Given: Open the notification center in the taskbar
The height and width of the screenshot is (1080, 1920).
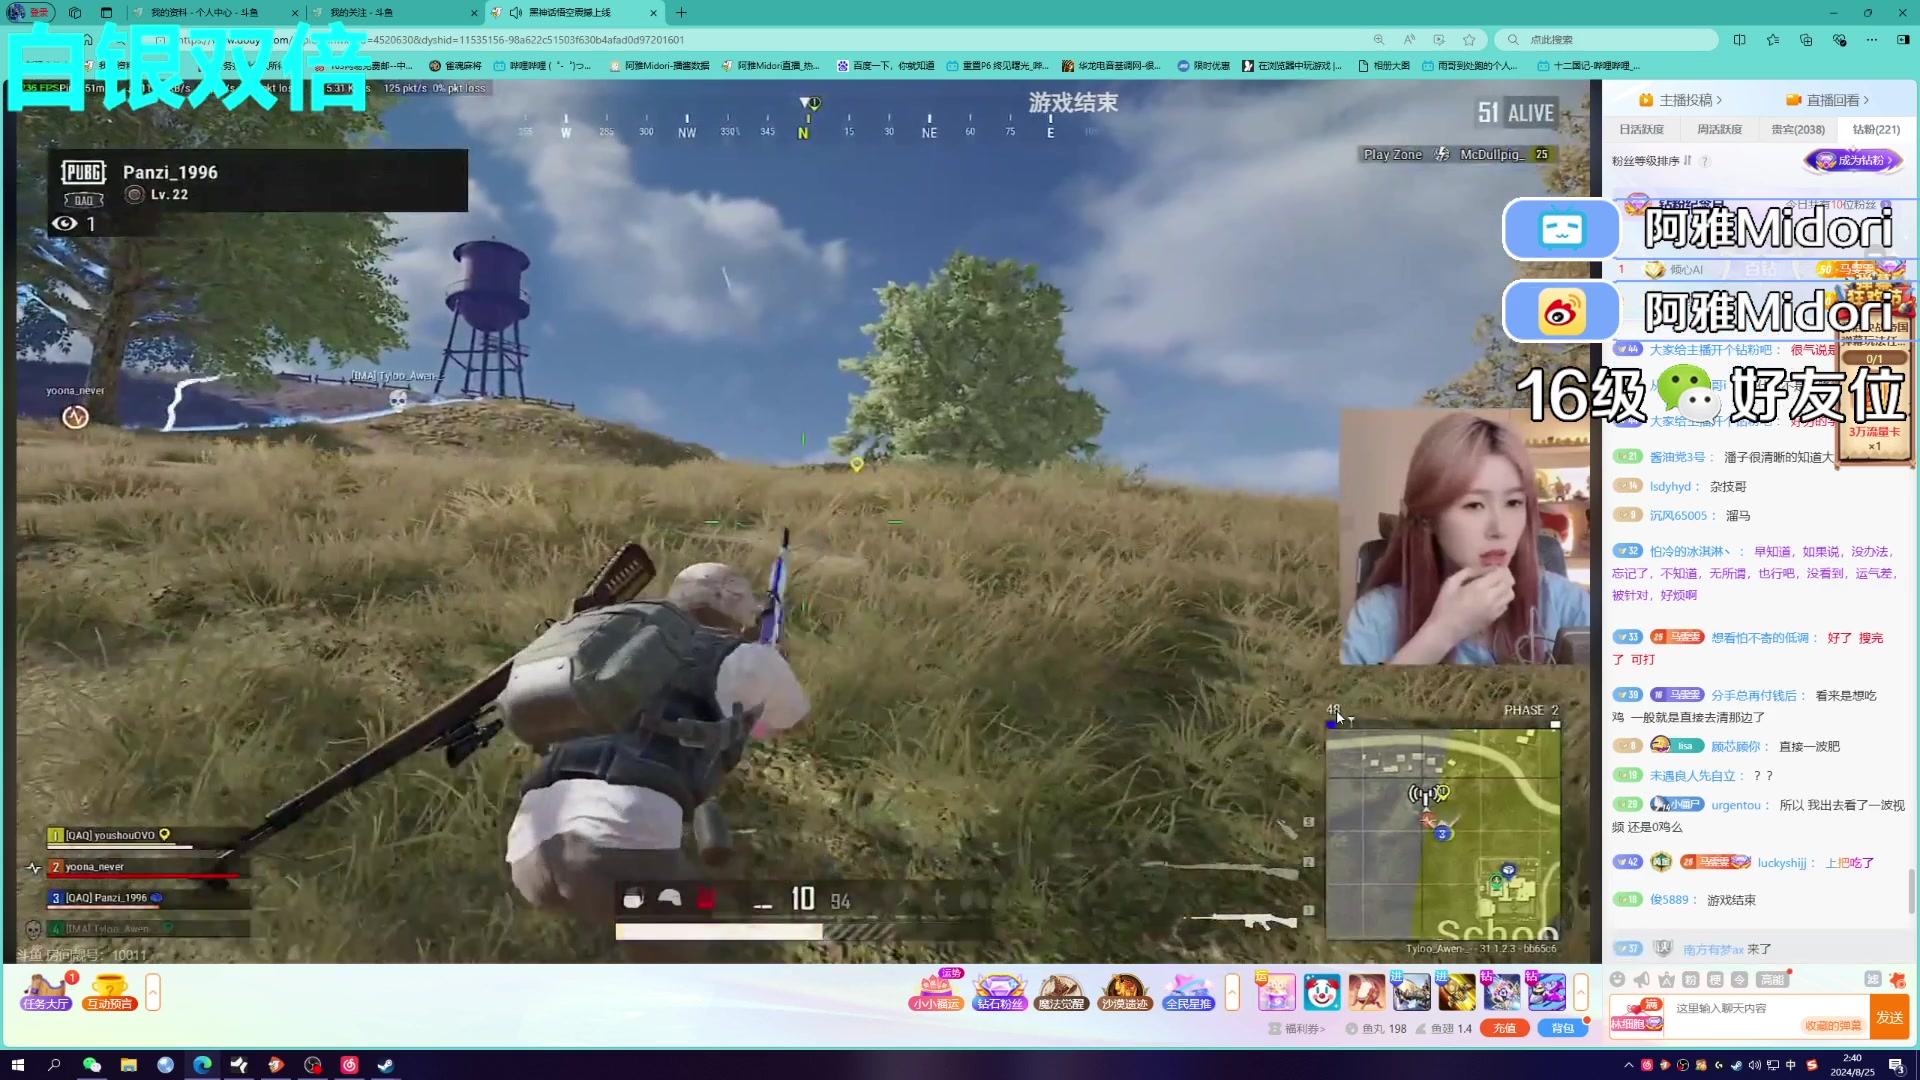Looking at the screenshot, I should [1896, 1065].
